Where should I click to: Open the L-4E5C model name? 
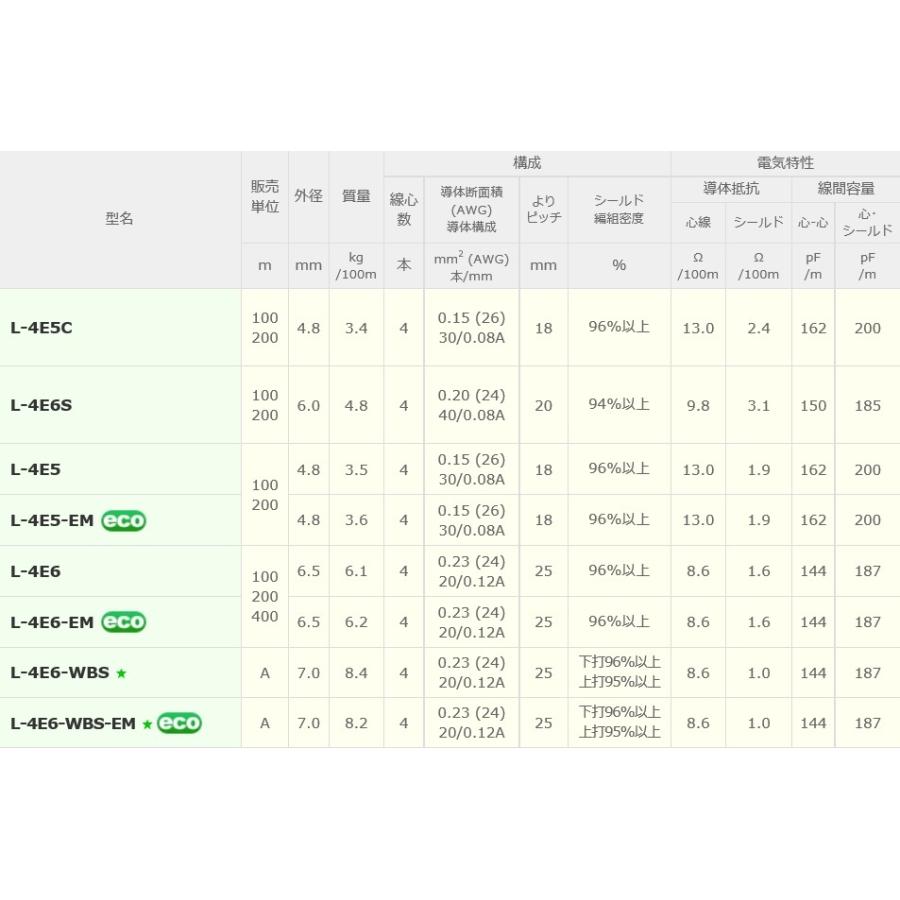point(41,328)
